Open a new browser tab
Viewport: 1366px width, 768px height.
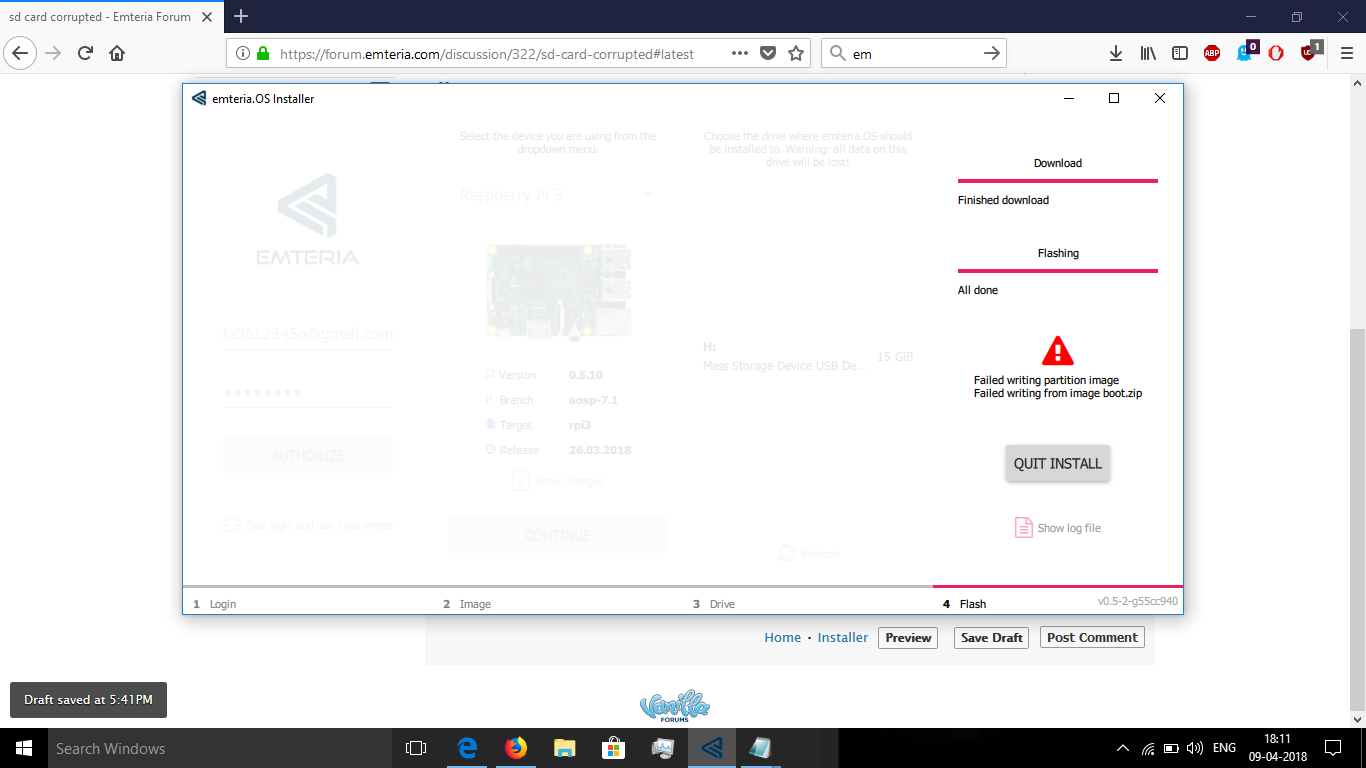241,16
